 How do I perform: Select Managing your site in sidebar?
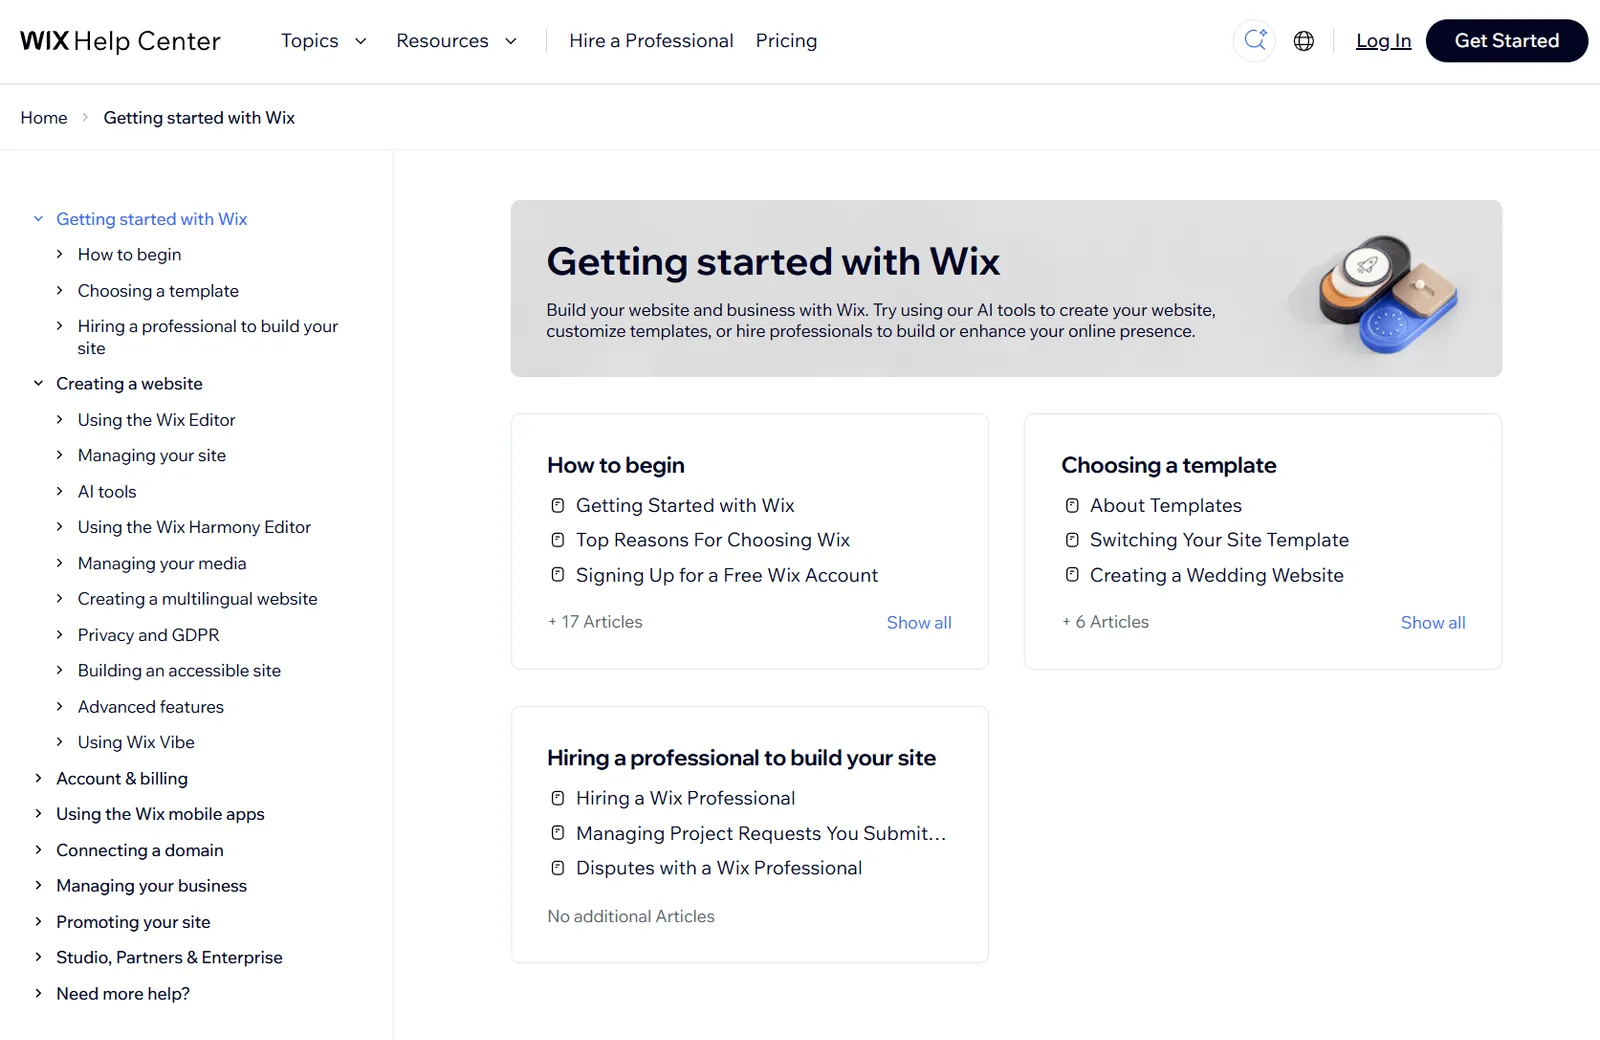[152, 455]
